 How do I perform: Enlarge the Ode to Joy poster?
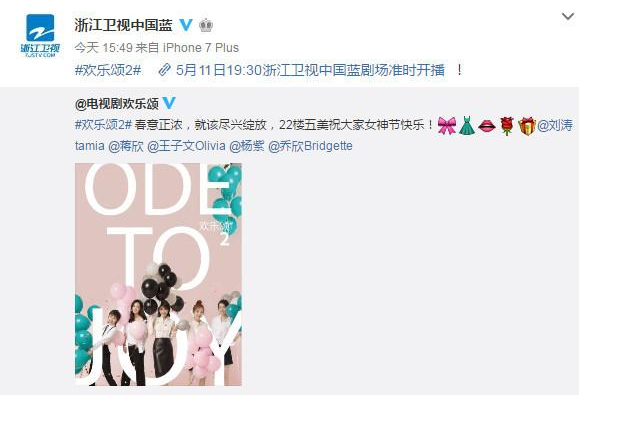[158, 275]
